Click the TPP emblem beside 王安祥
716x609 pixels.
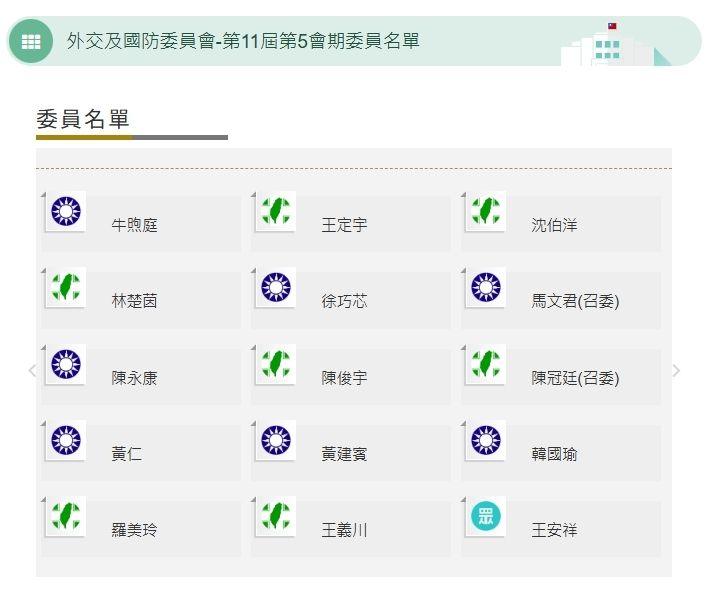(x=486, y=517)
